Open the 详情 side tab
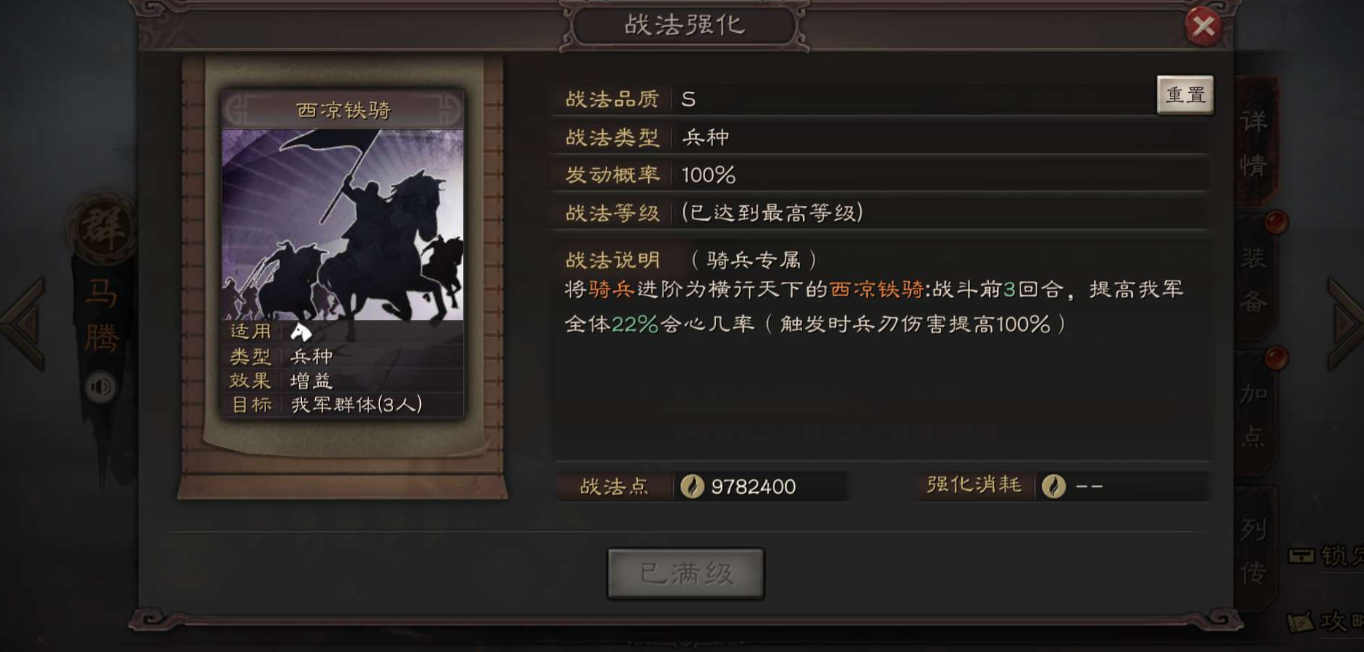The image size is (1364, 652). click(x=1254, y=143)
